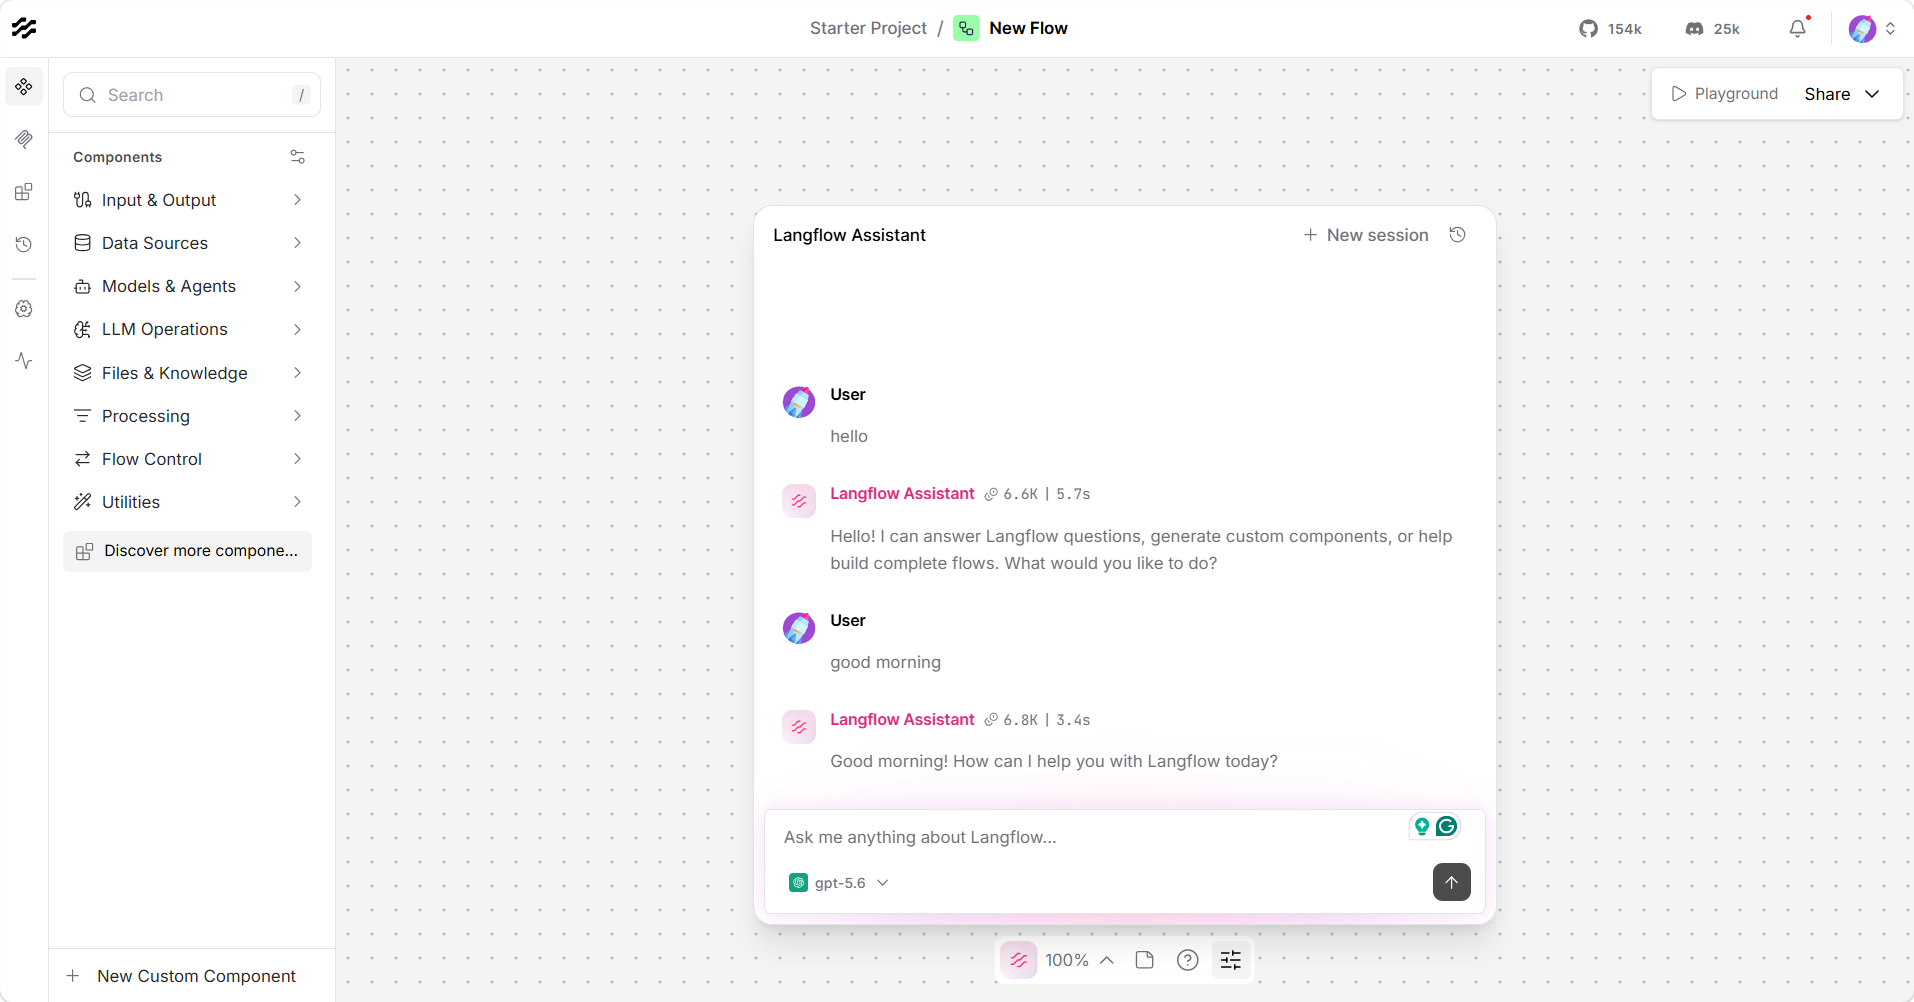The height and width of the screenshot is (1002, 1914).
Task: View chat session history icon
Action: (1458, 235)
